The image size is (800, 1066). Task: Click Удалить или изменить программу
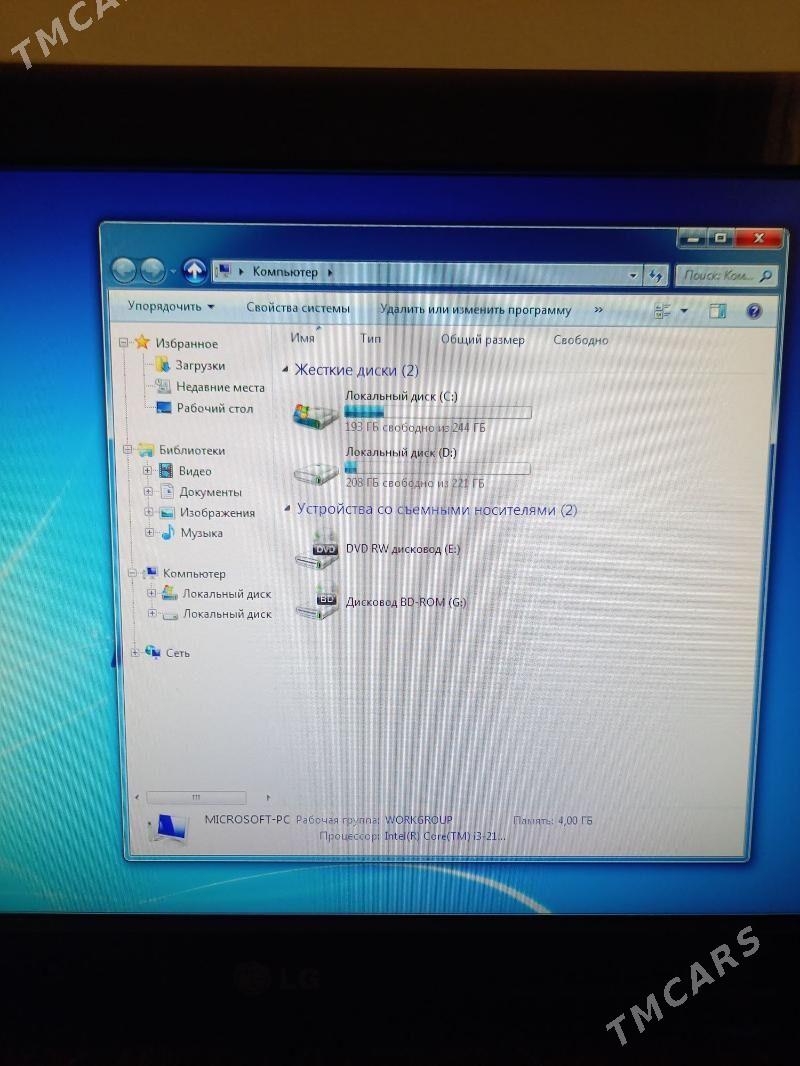[x=475, y=310]
